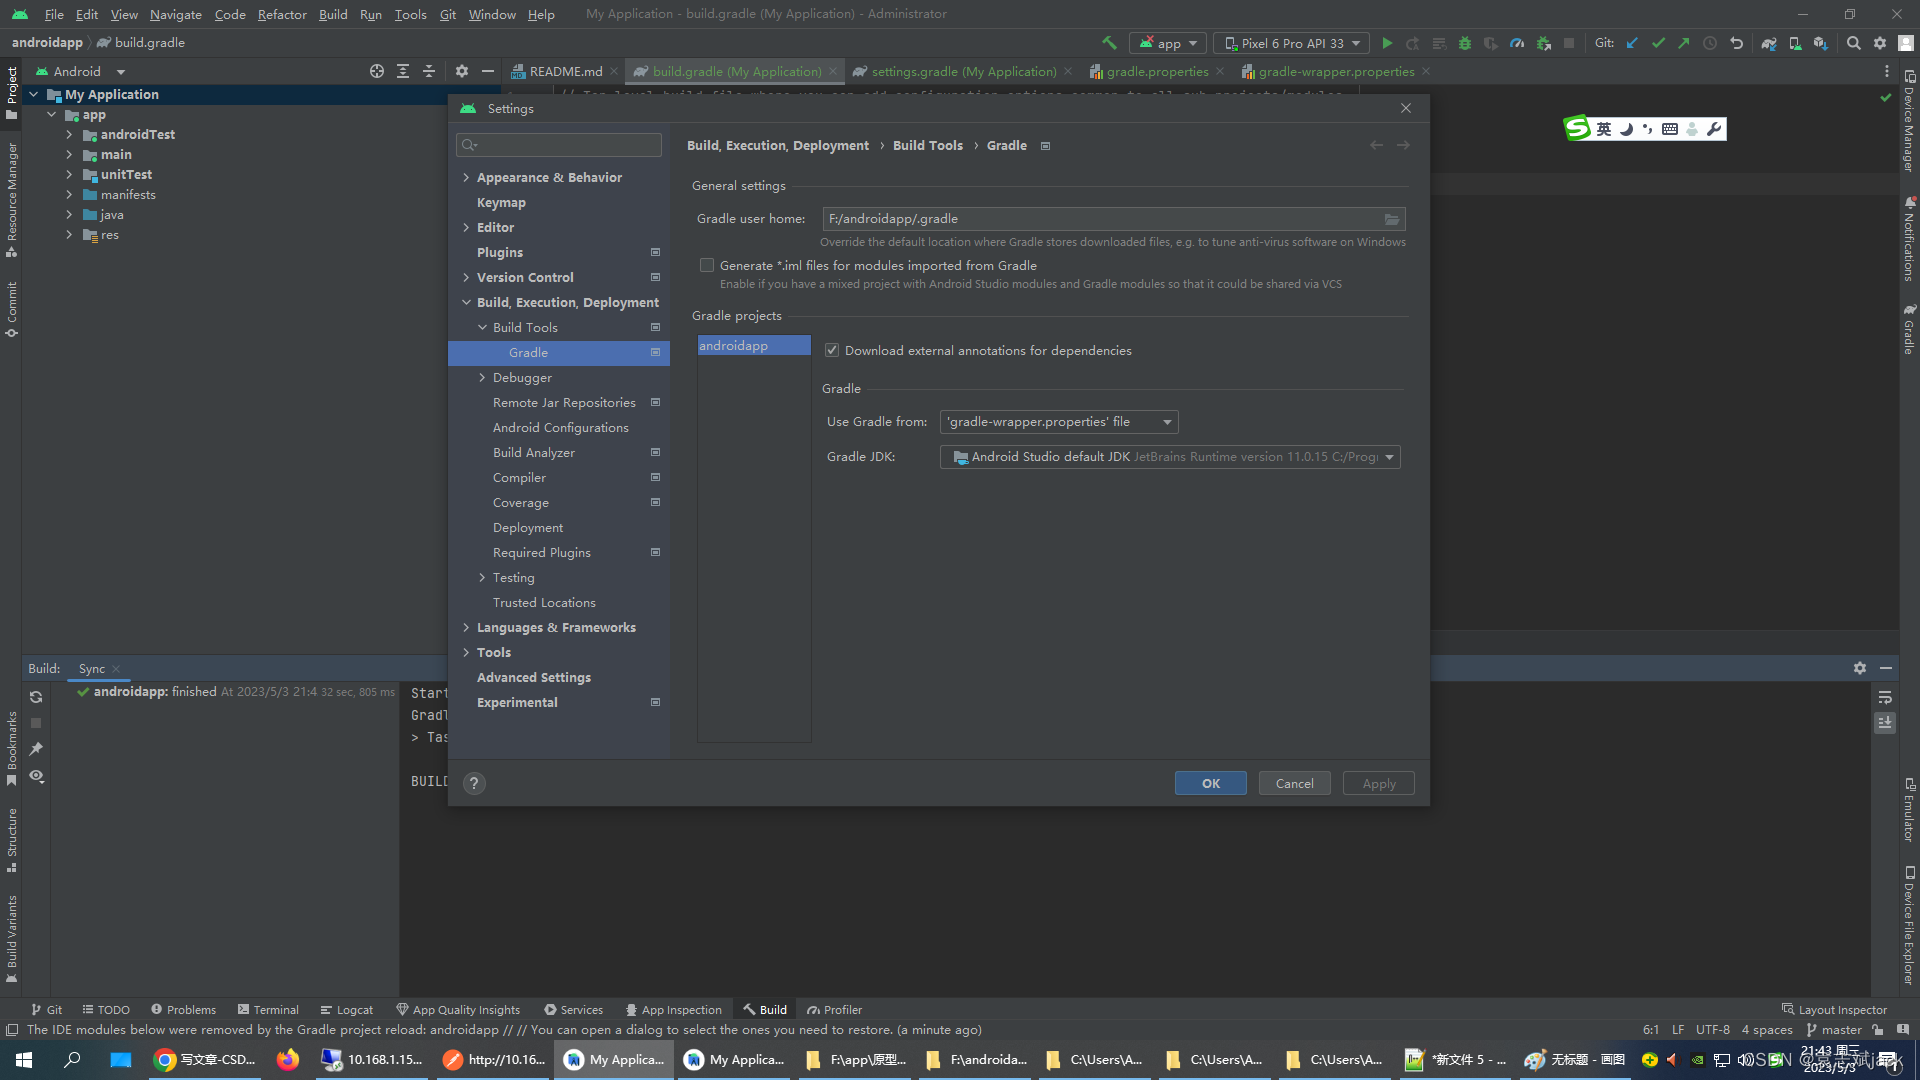Click the Debug app bug icon
Image resolution: width=1920 pixels, height=1080 pixels.
pyautogui.click(x=1465, y=43)
